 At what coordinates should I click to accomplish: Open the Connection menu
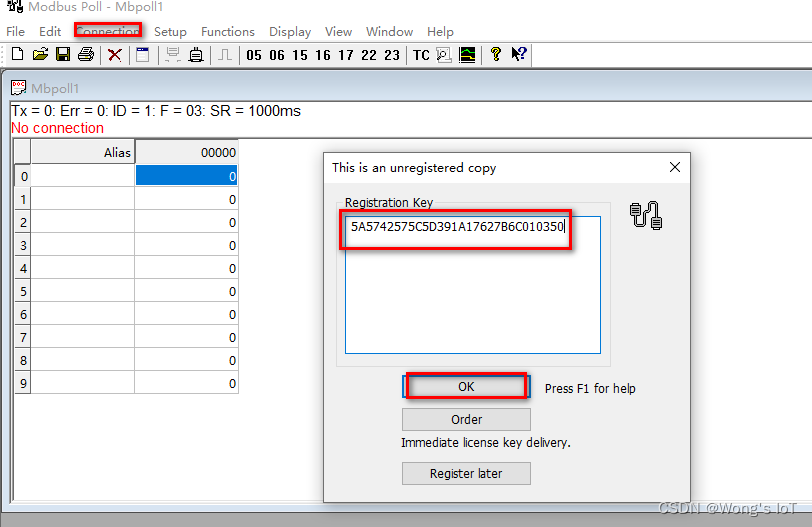pyautogui.click(x=108, y=32)
